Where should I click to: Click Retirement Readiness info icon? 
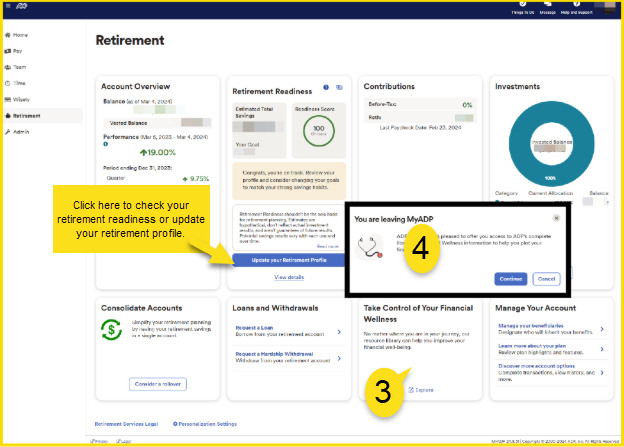pos(326,87)
